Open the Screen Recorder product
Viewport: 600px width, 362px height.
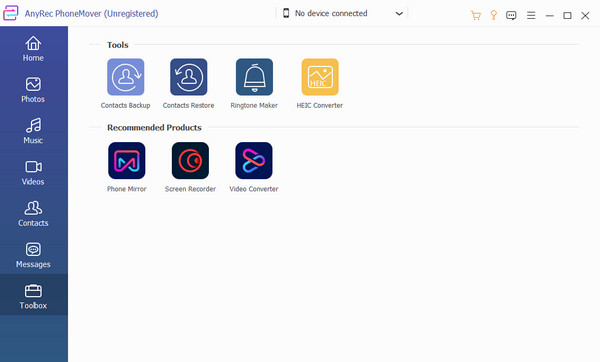click(190, 161)
